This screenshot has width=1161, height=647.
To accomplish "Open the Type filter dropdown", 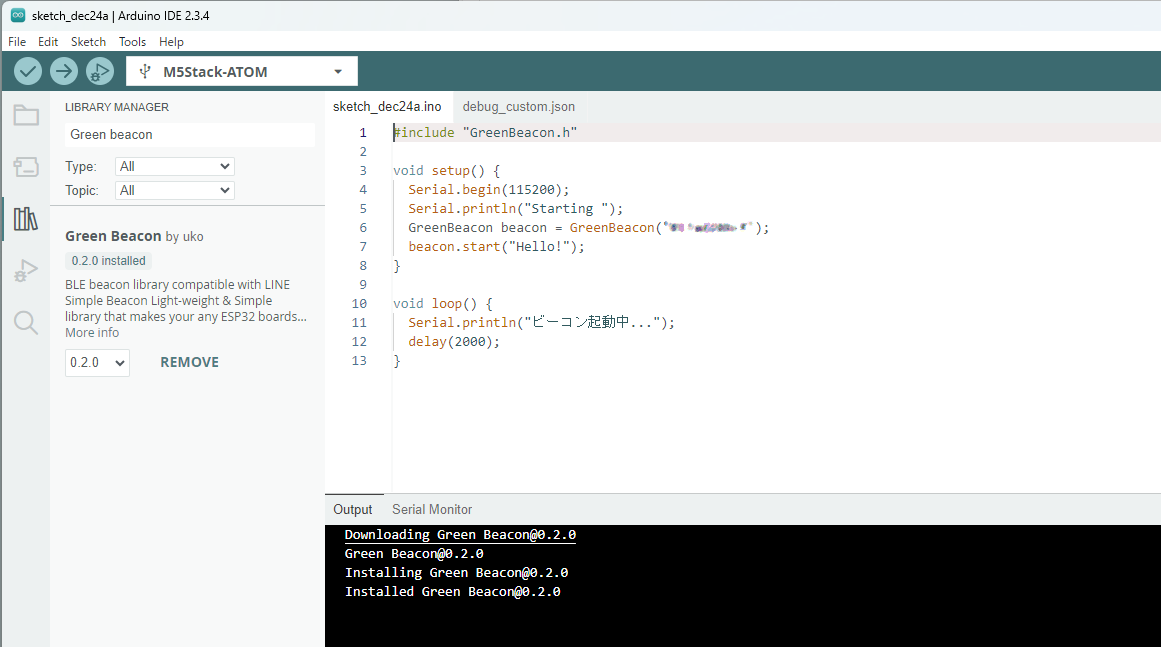I will point(175,167).
